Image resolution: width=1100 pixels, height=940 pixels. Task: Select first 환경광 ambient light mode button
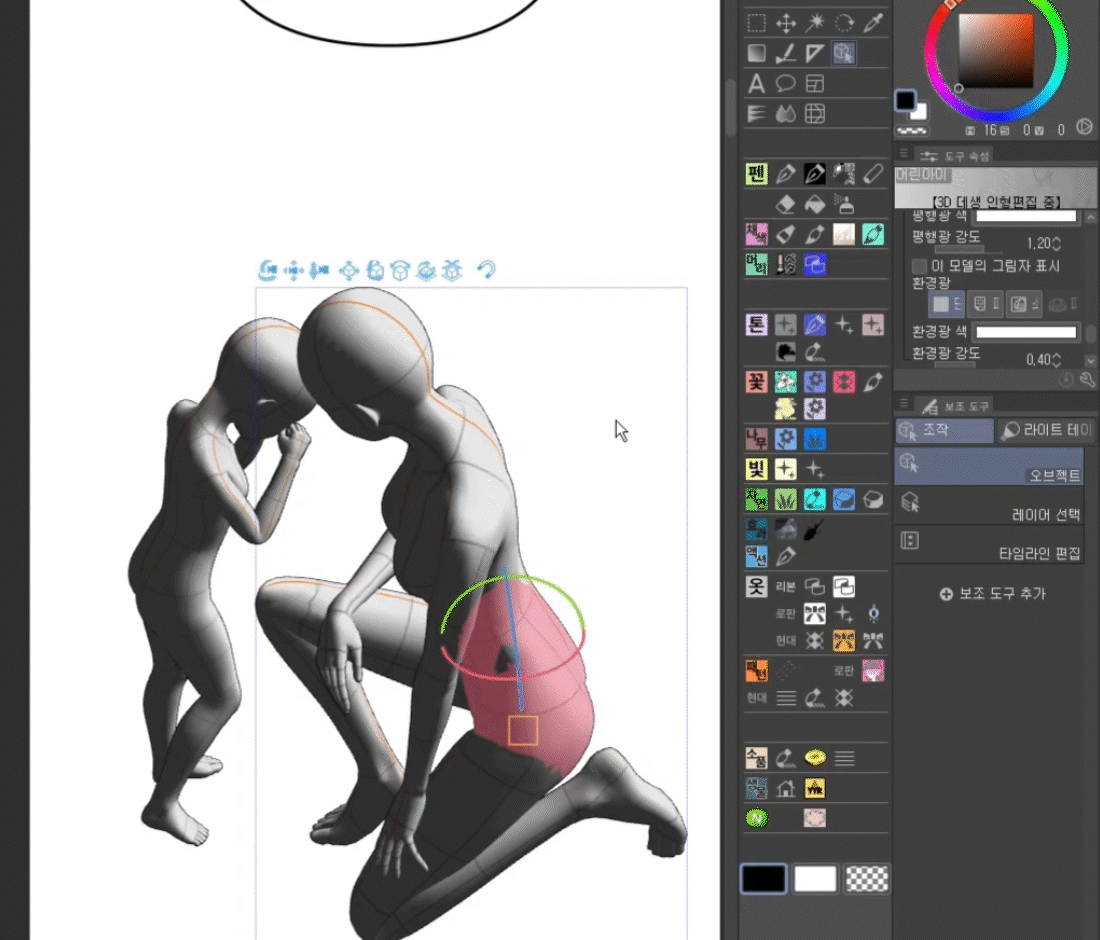coord(946,304)
